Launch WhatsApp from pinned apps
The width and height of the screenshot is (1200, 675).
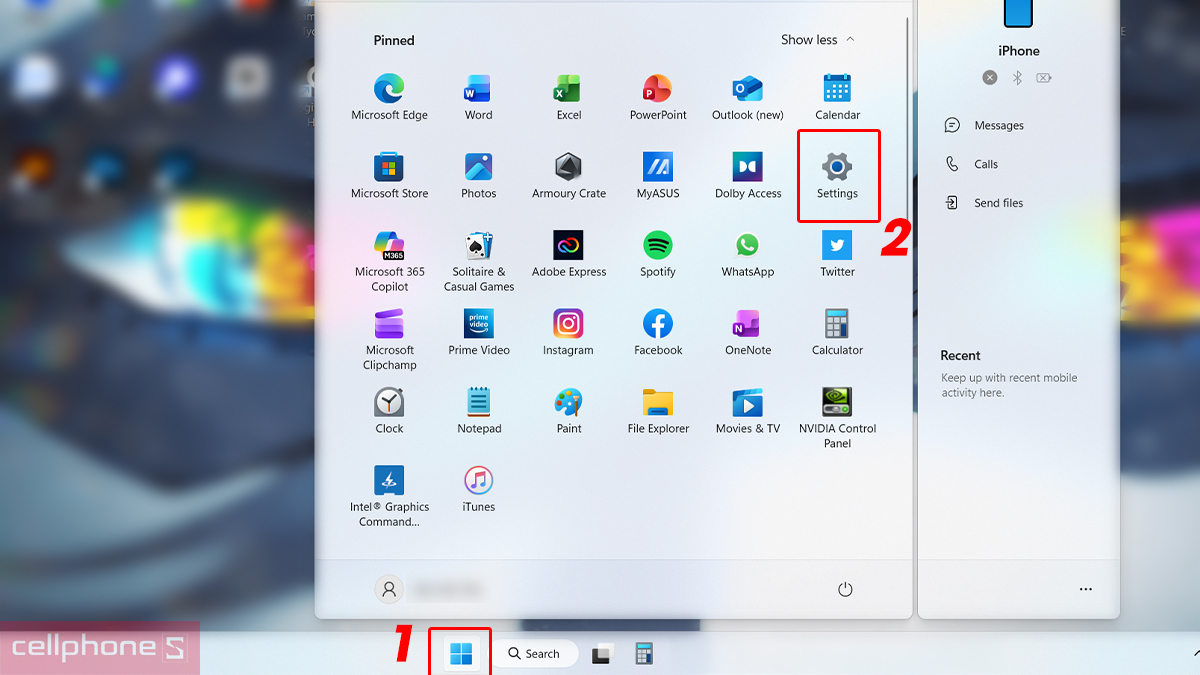click(747, 255)
